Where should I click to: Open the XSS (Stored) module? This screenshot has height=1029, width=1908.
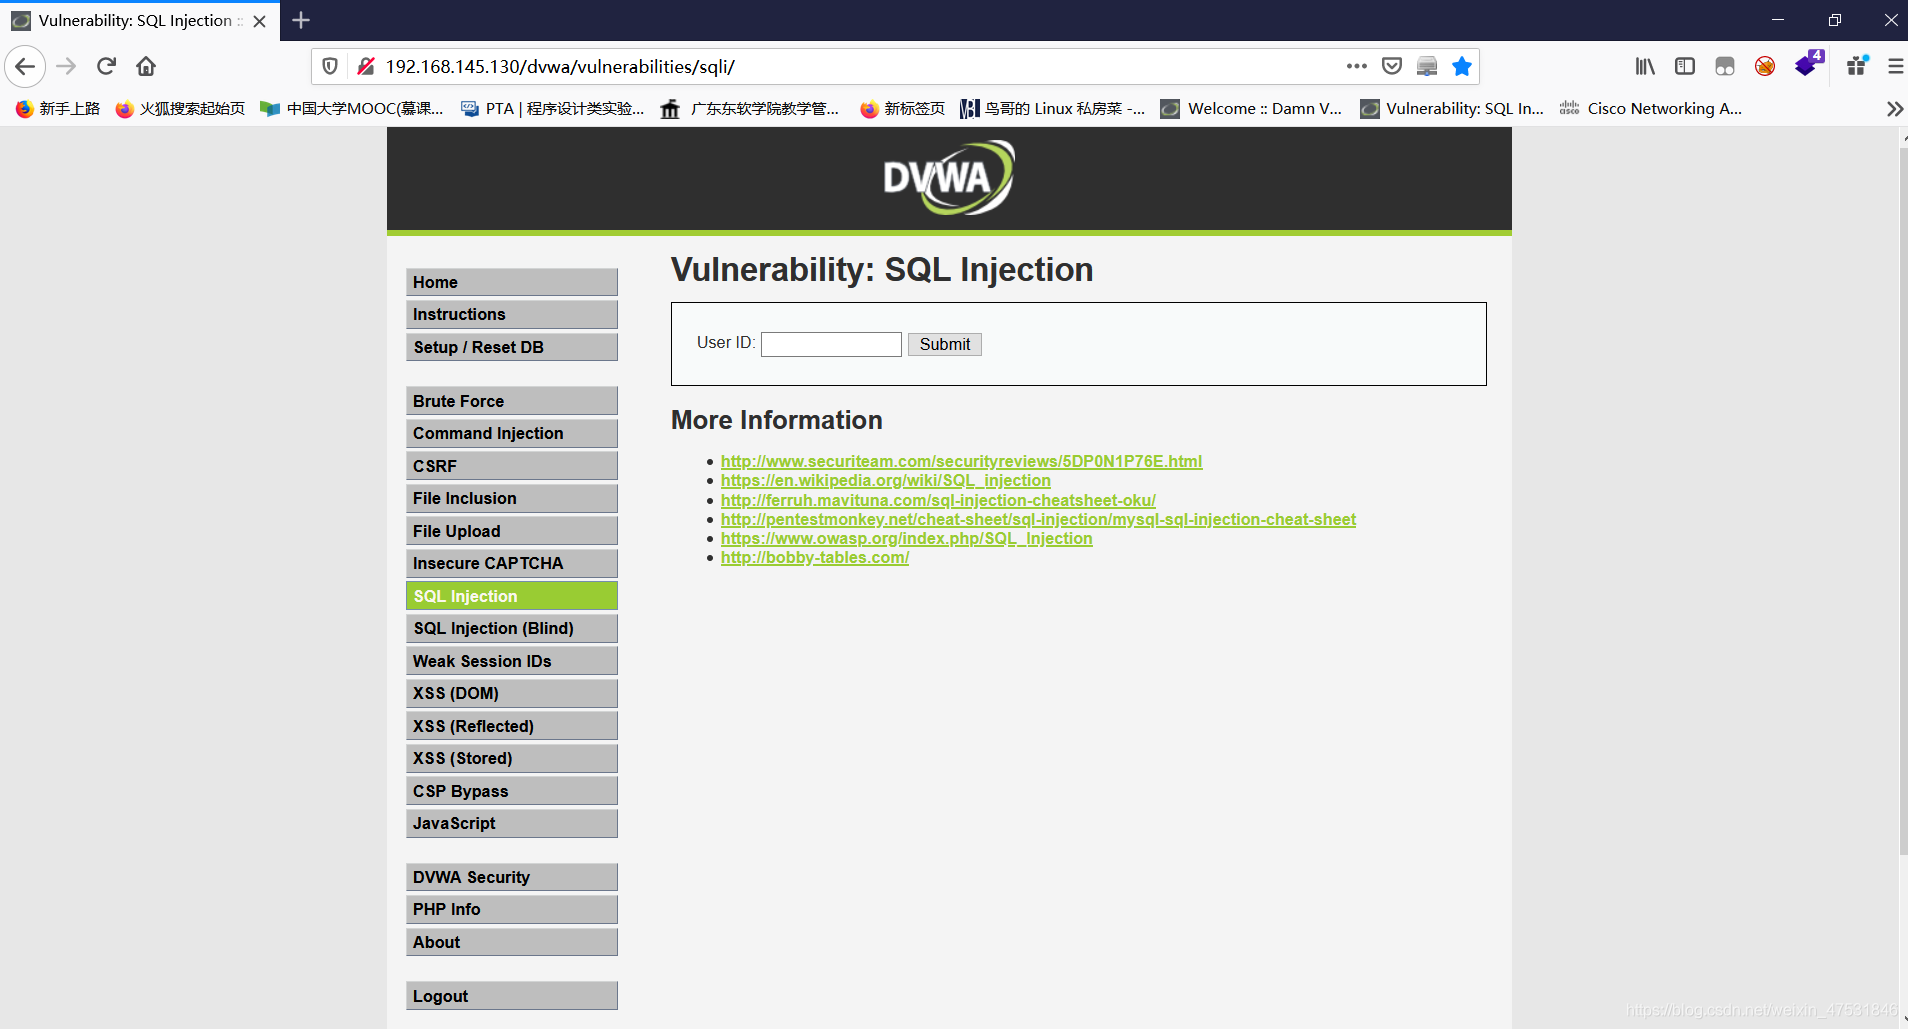coord(512,758)
